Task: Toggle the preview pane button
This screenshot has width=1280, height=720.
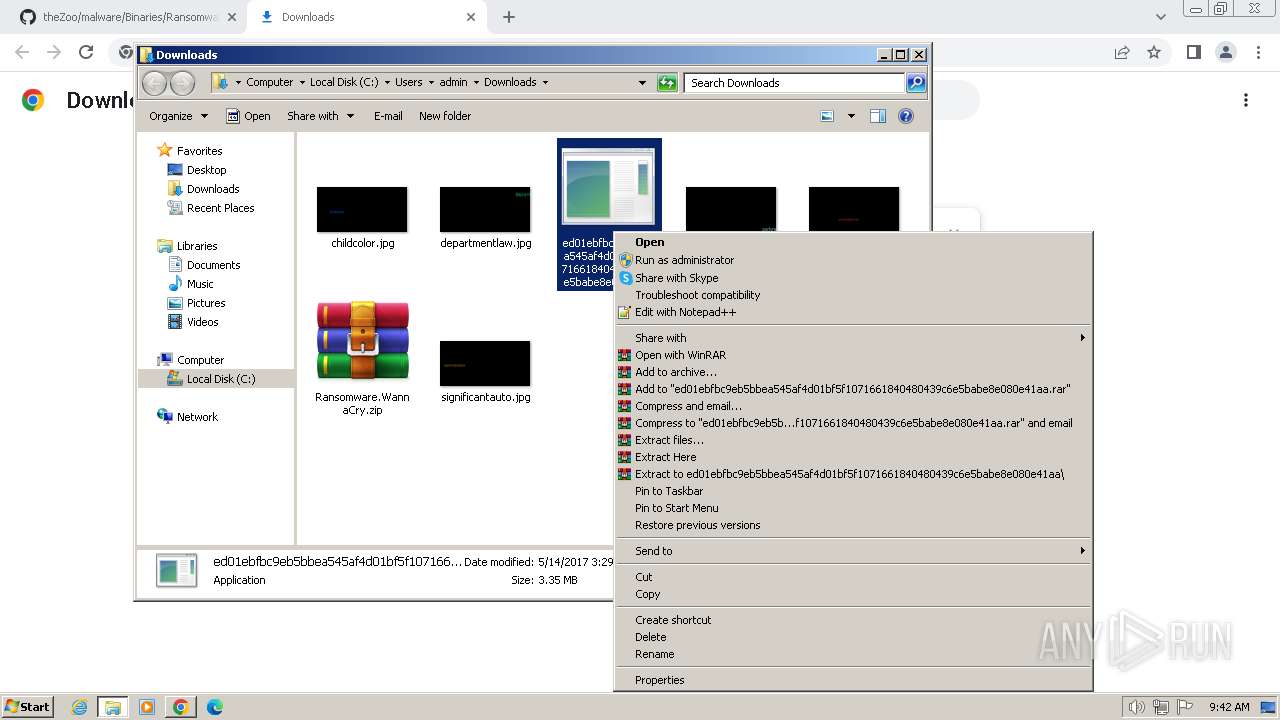Action: [877, 116]
